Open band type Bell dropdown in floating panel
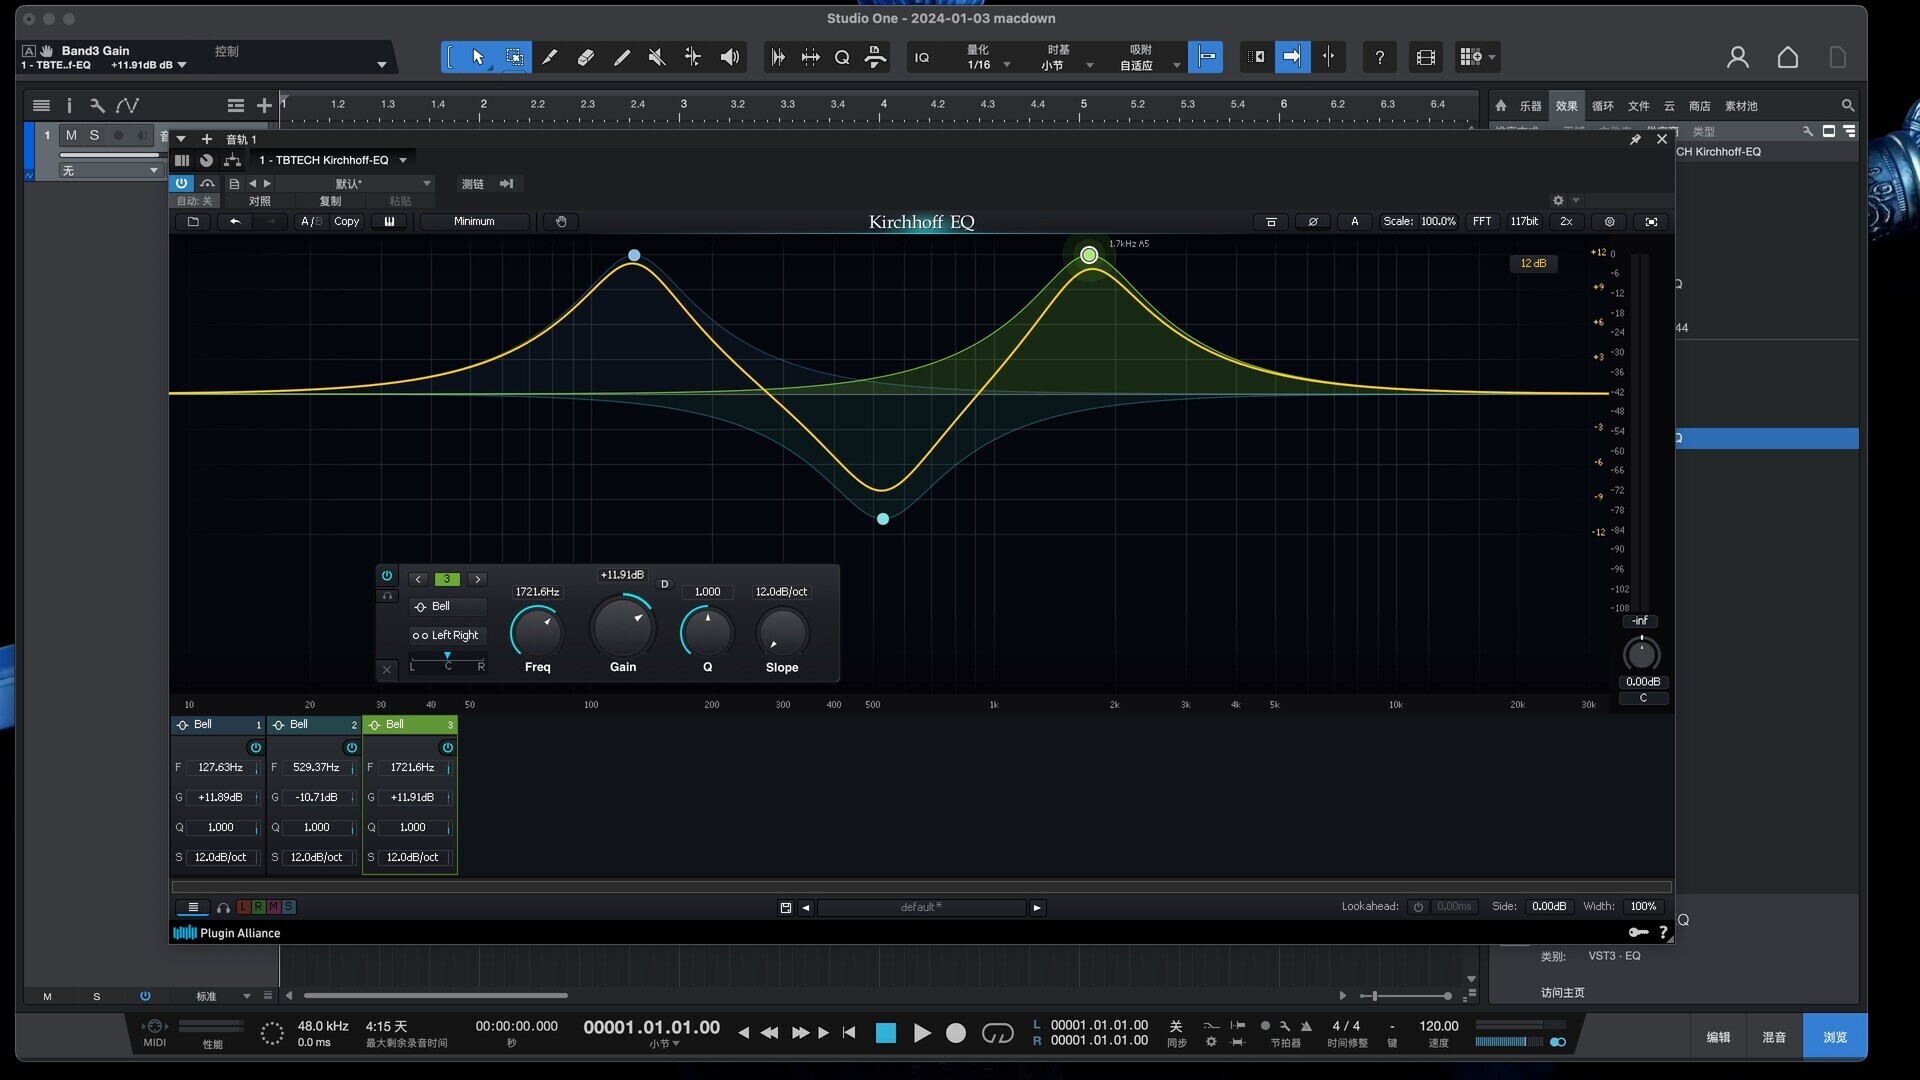This screenshot has width=1920, height=1080. (x=448, y=606)
